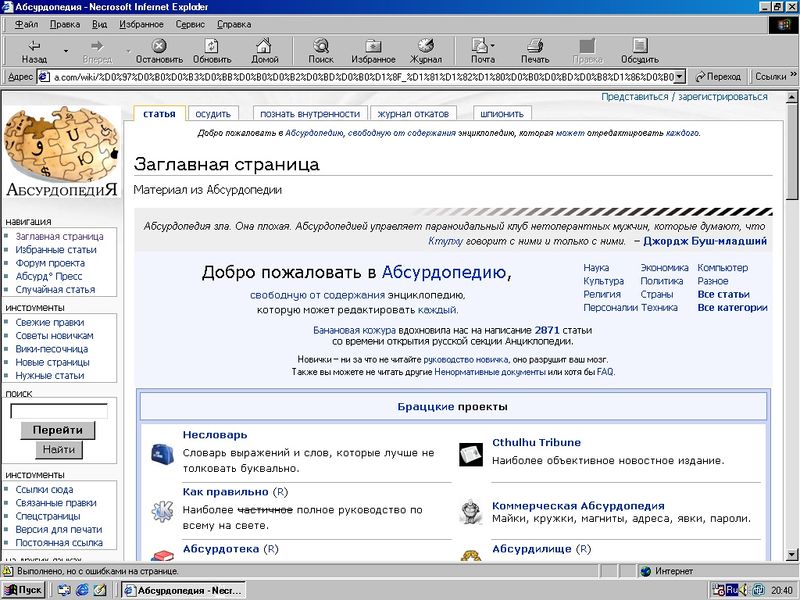
Task: Open Избранное (Favorites) from the toolbar
Action: 372,48
